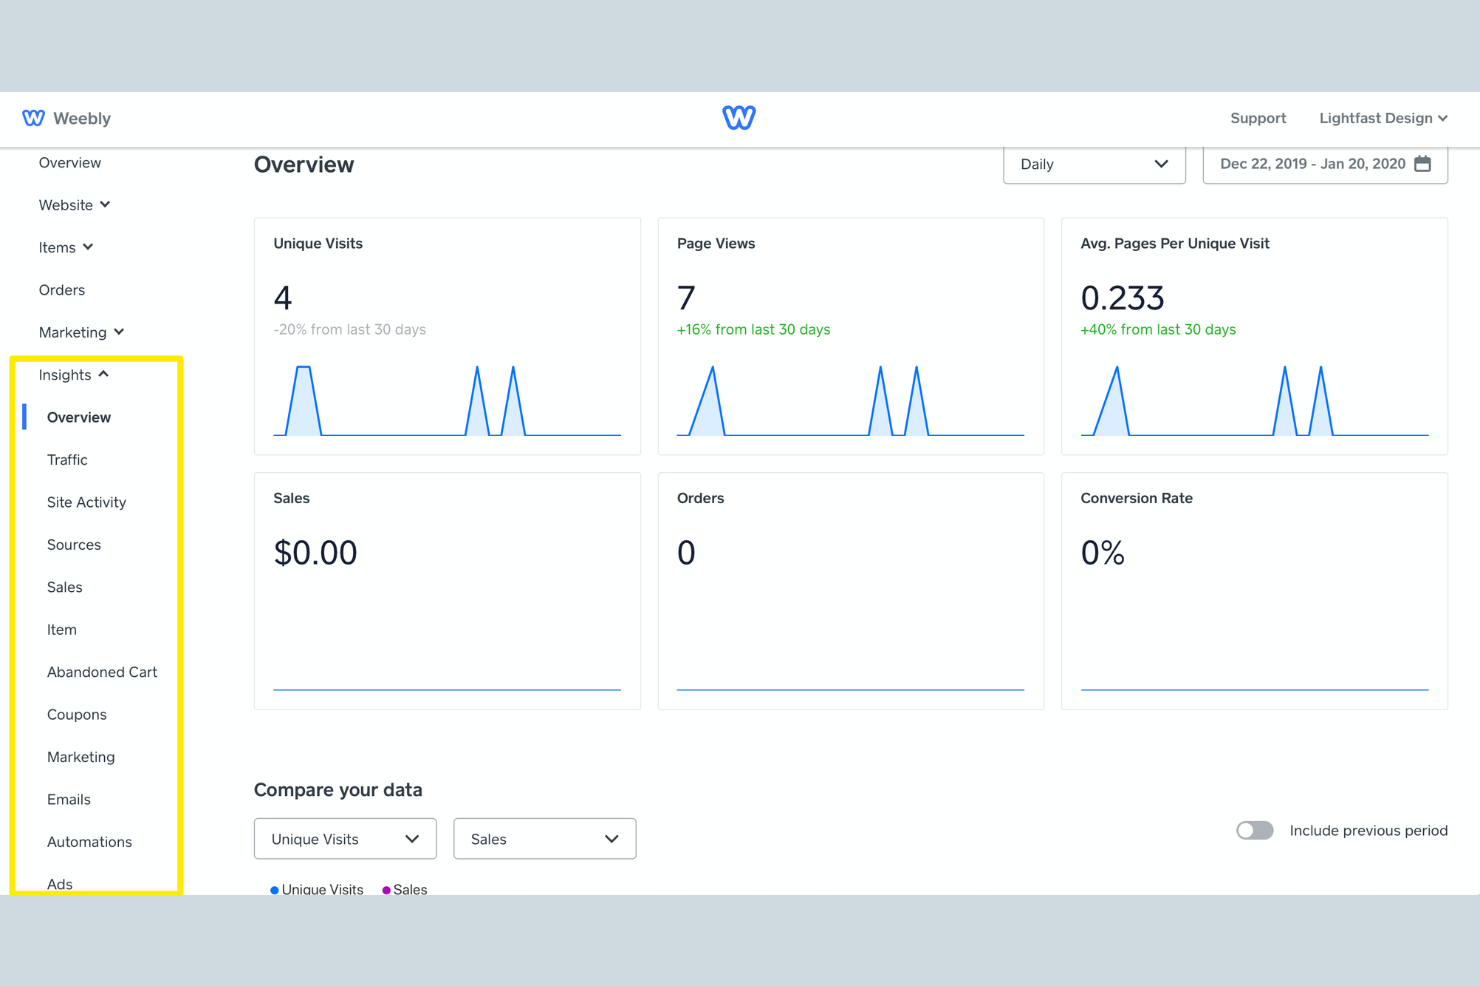Expand the top Marketing sidebar section
The image size is (1480, 987).
[x=82, y=332]
